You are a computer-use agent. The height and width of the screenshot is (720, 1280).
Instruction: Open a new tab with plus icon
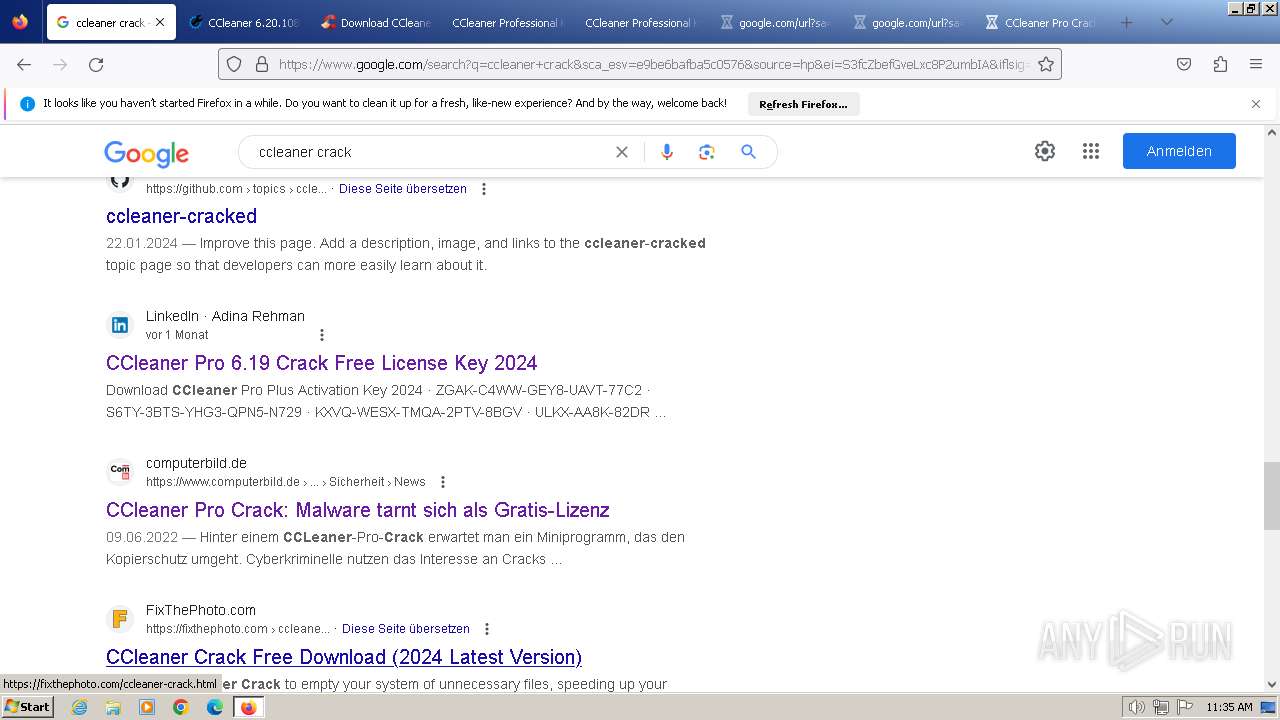[x=1127, y=22]
